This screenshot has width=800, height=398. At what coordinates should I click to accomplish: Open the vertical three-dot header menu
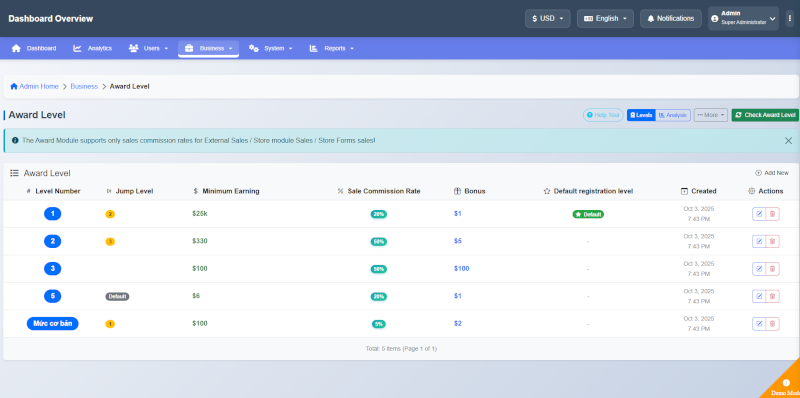(789, 18)
